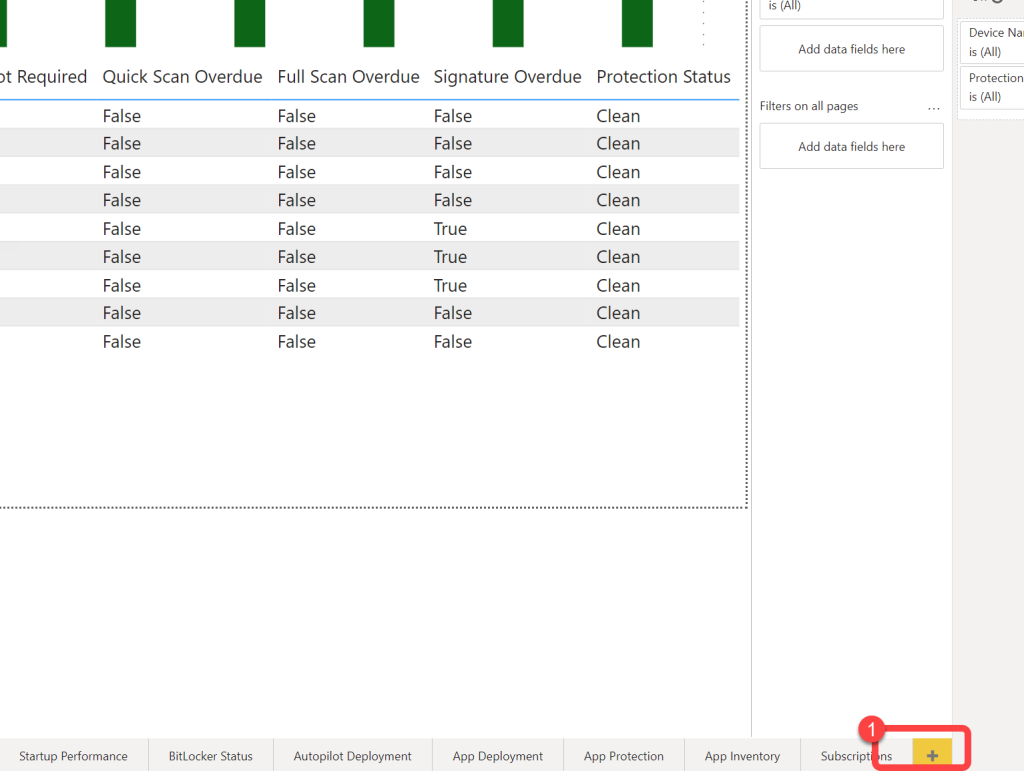Viewport: 1024px width, 771px height.
Task: Select the App Deployment page tab
Action: click(x=497, y=756)
